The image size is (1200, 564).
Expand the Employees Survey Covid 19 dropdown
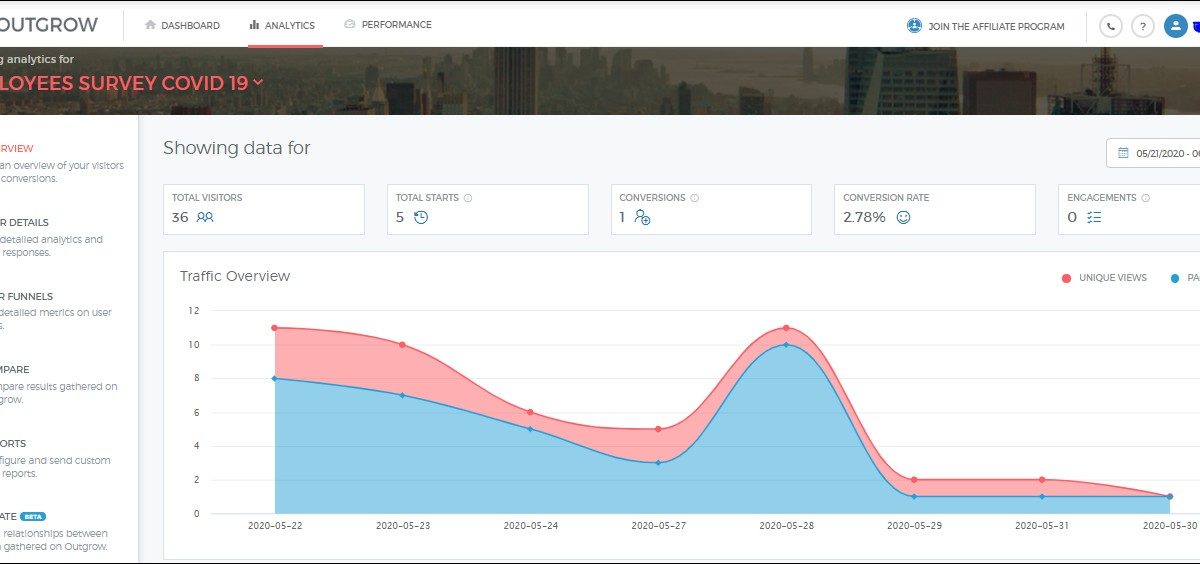point(258,82)
